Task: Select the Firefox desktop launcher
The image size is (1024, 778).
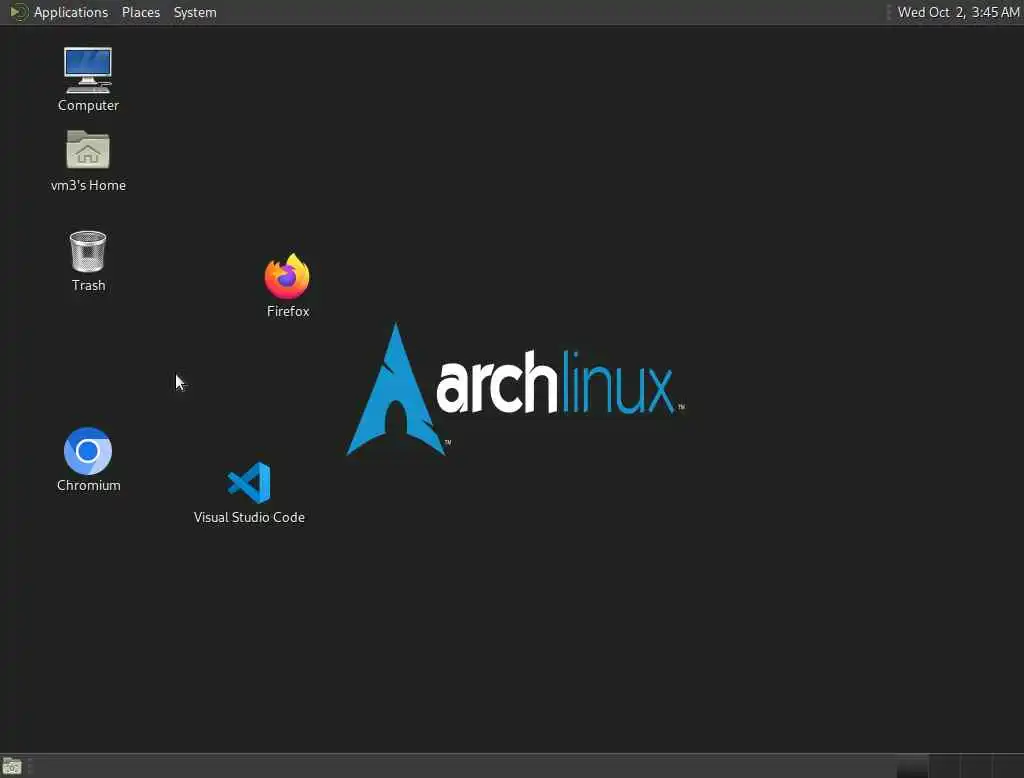Action: 287,276
